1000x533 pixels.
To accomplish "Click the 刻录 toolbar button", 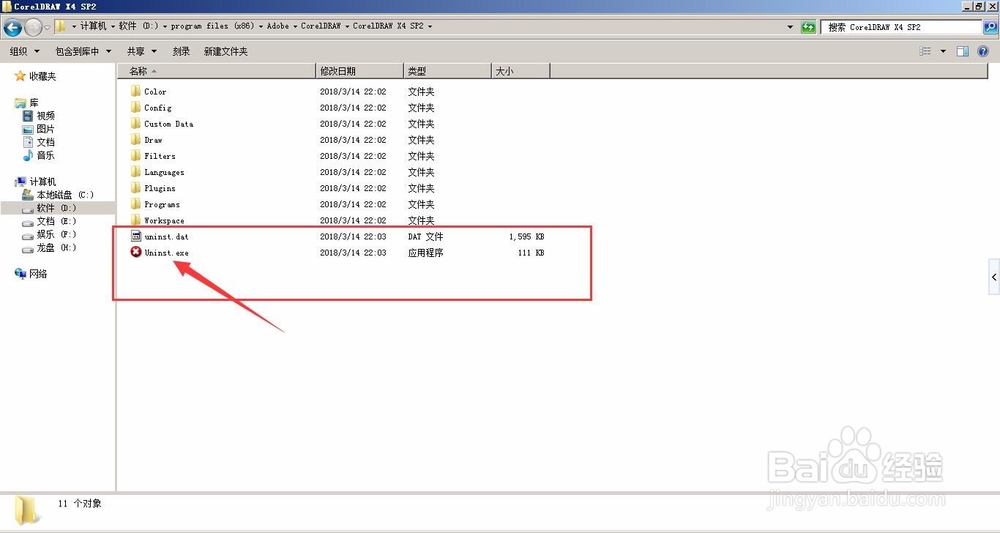I will pyautogui.click(x=181, y=51).
